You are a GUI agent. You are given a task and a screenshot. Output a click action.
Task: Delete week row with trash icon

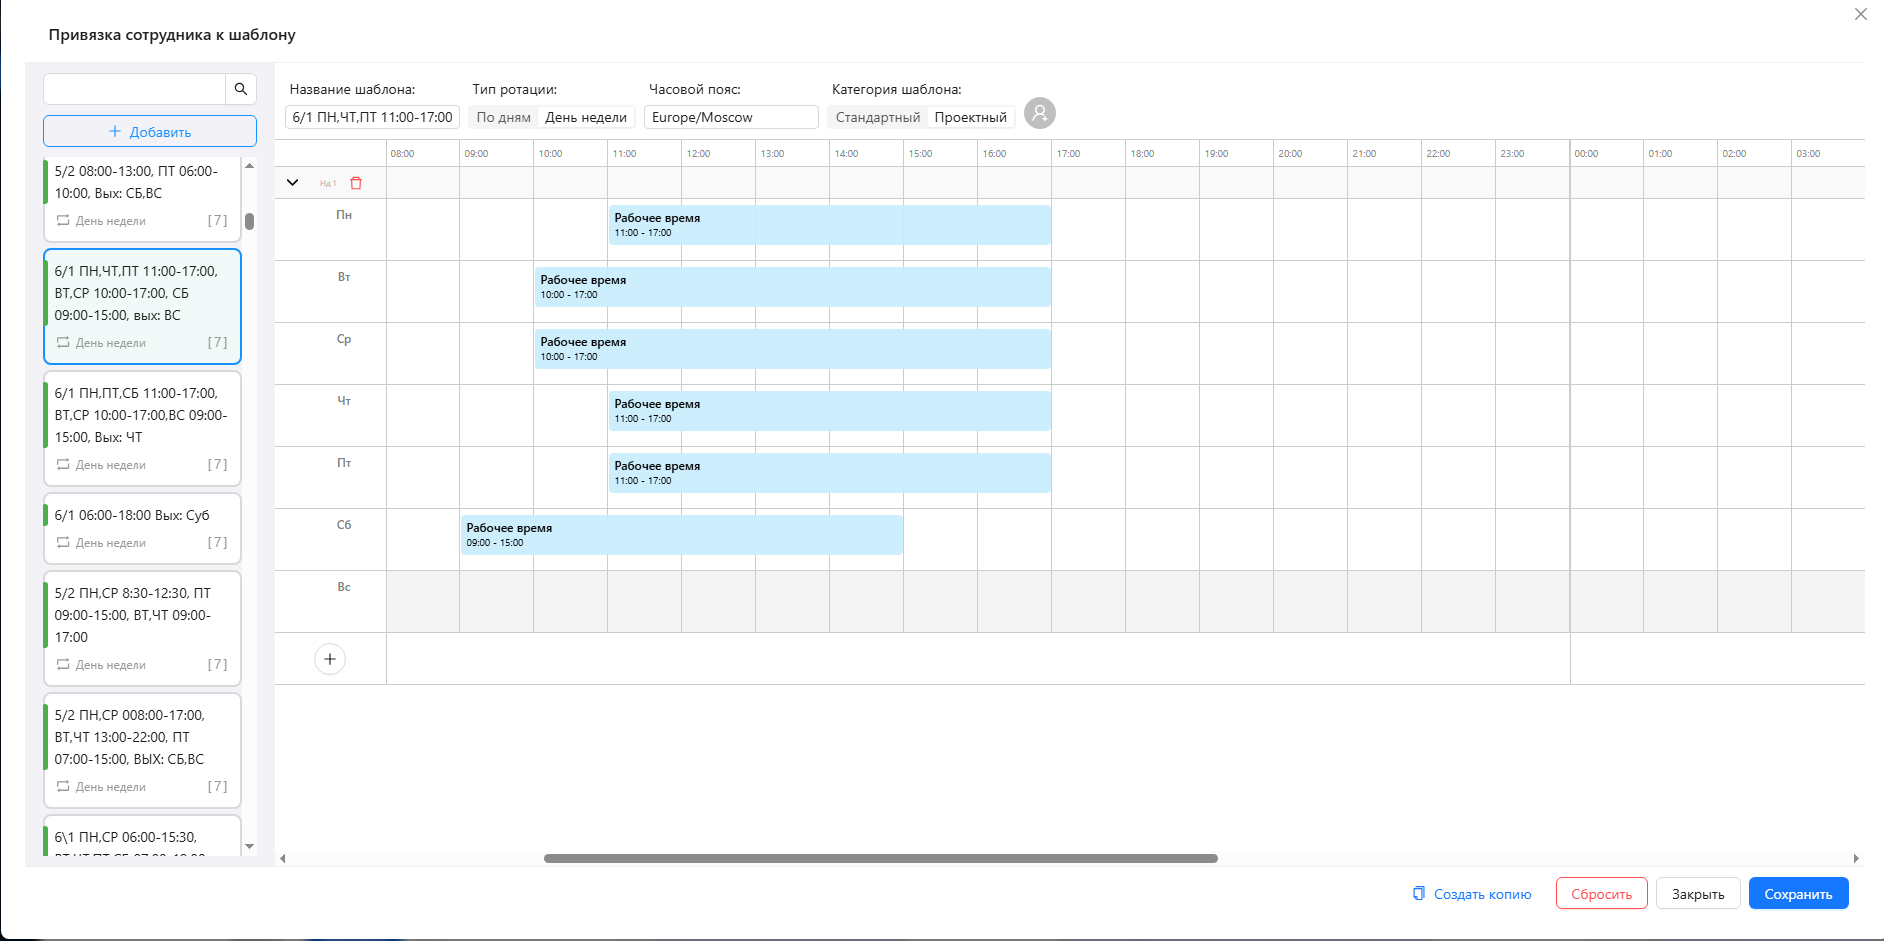point(356,183)
